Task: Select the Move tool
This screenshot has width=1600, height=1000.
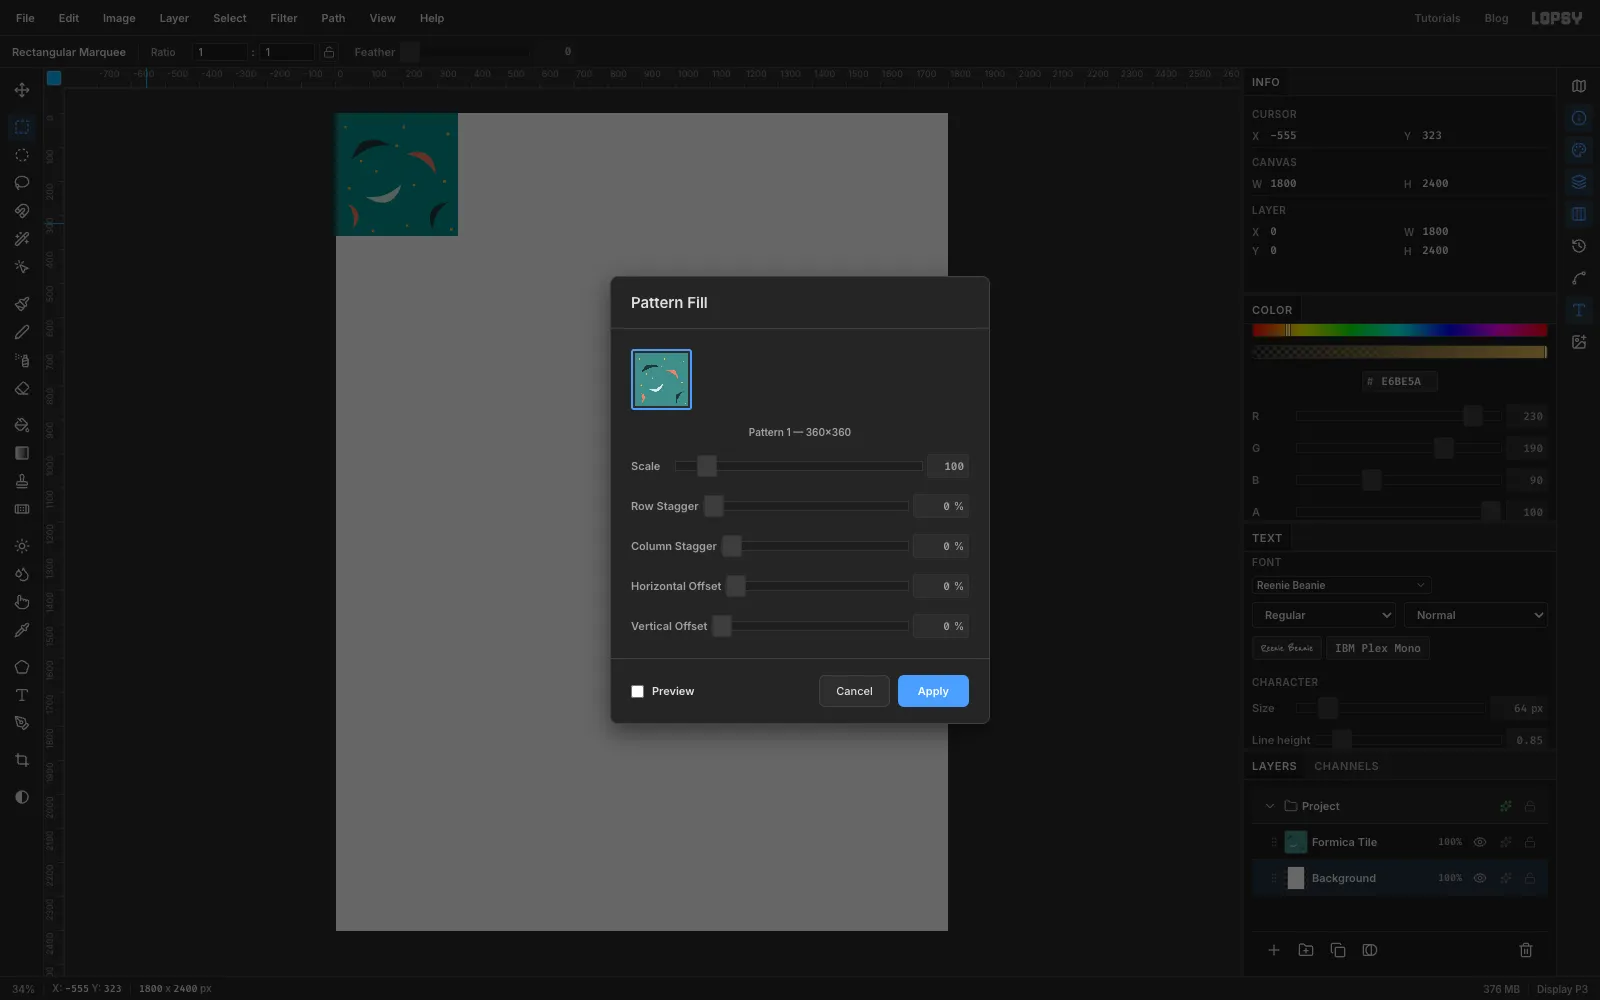Action: coord(22,90)
